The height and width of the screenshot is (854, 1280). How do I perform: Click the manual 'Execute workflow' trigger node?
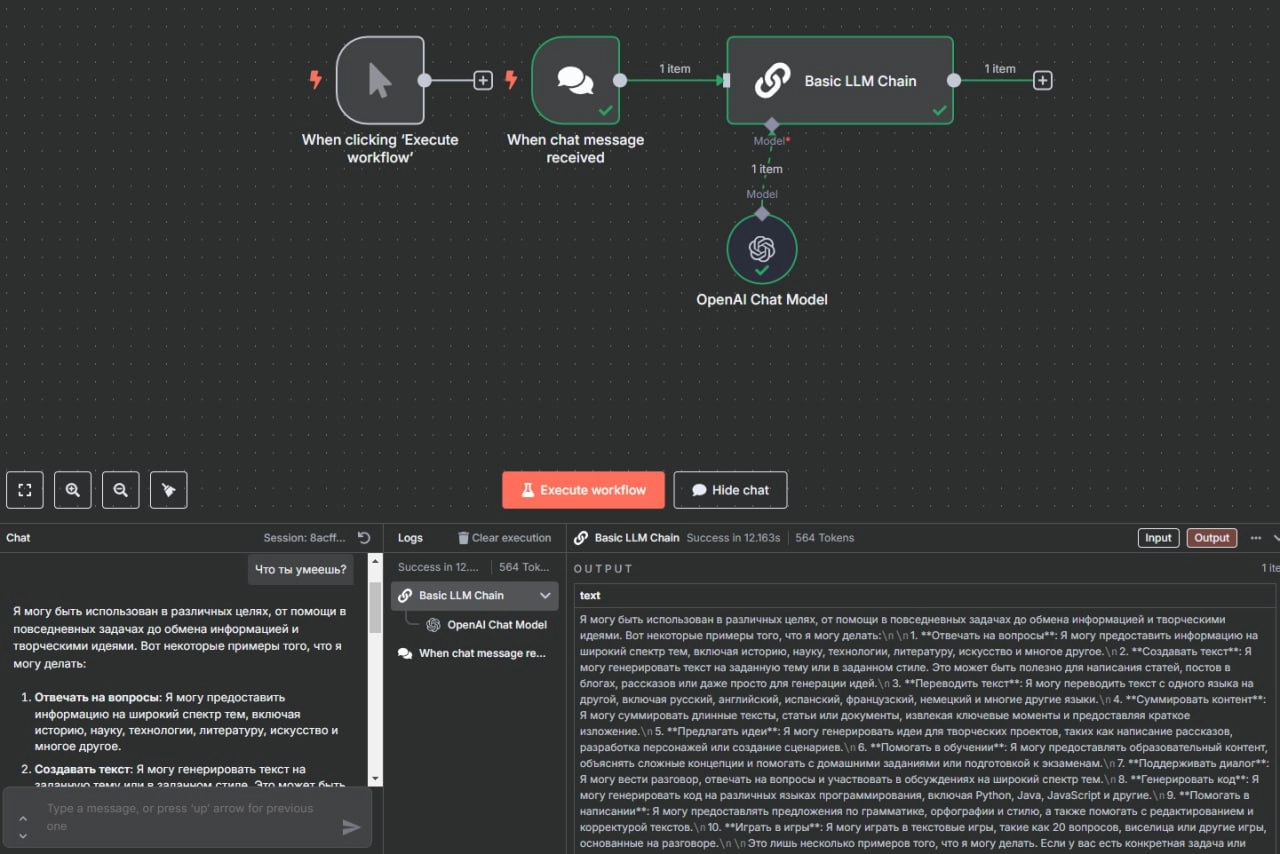(x=380, y=81)
